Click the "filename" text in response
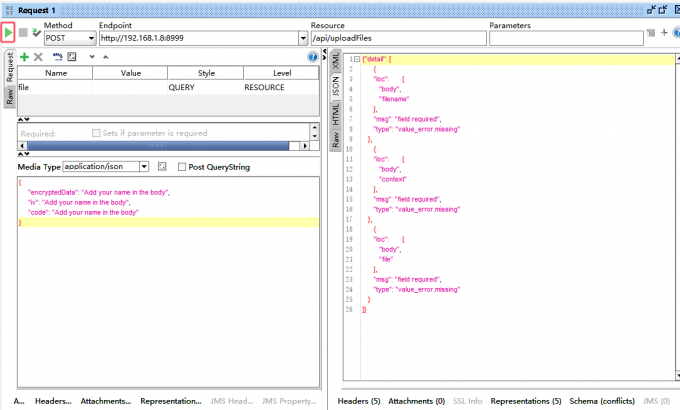The height and width of the screenshot is (410, 680). coord(394,99)
